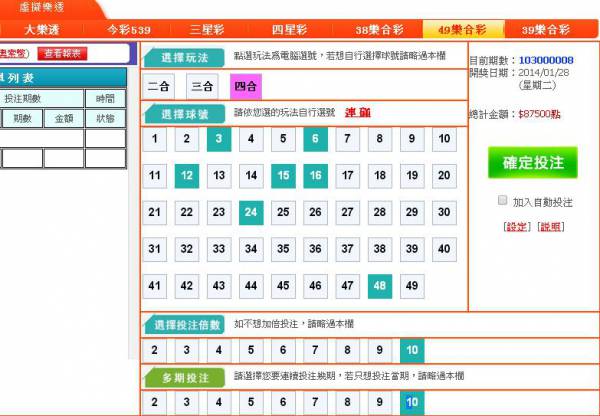
Task: Select multiplier 10 in 選擇投注倍數 row
Action: pos(411,350)
